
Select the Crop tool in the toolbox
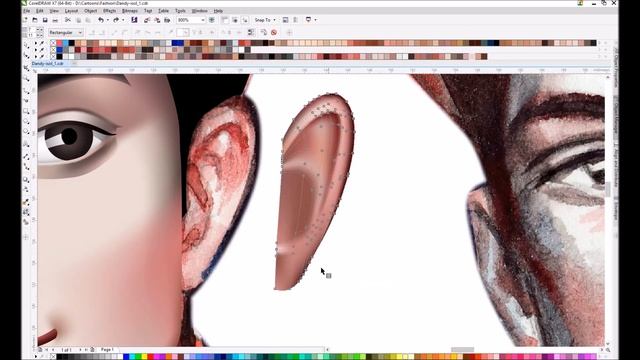coord(26,67)
